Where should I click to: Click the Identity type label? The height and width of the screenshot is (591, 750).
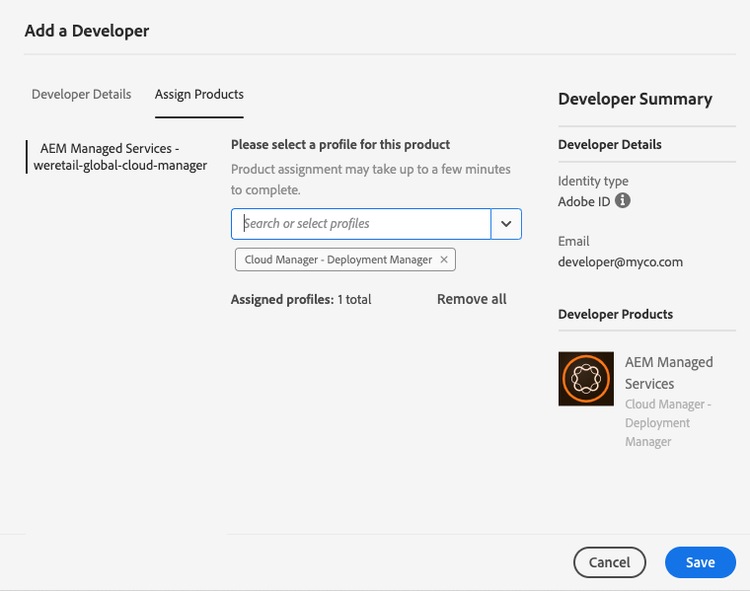tap(593, 181)
